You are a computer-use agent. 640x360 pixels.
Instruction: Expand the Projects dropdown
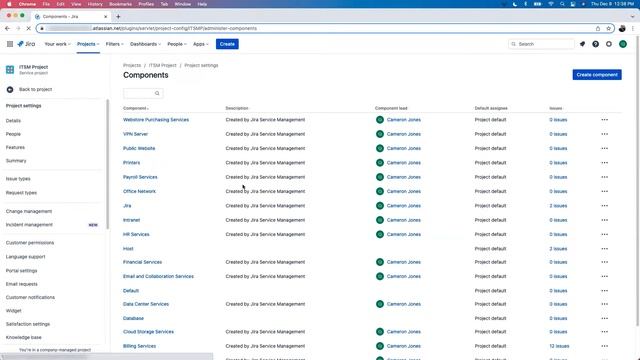[88, 44]
